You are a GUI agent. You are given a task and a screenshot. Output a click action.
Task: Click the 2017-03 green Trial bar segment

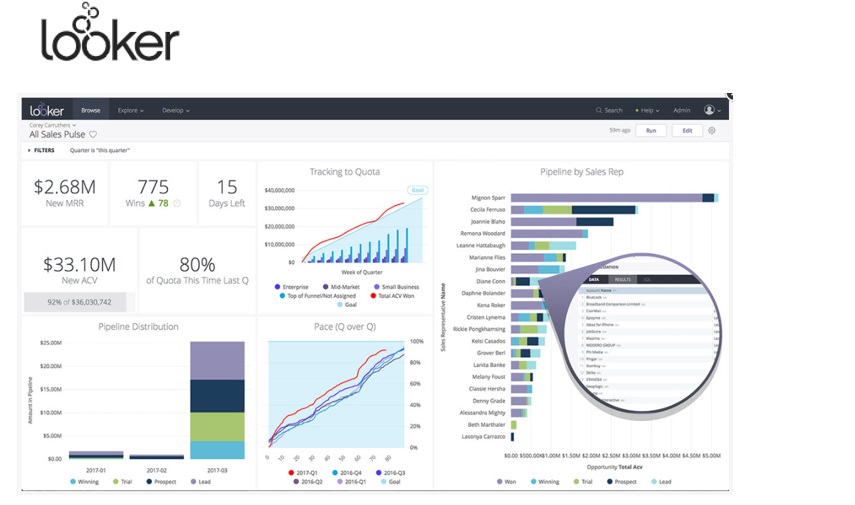point(217,426)
